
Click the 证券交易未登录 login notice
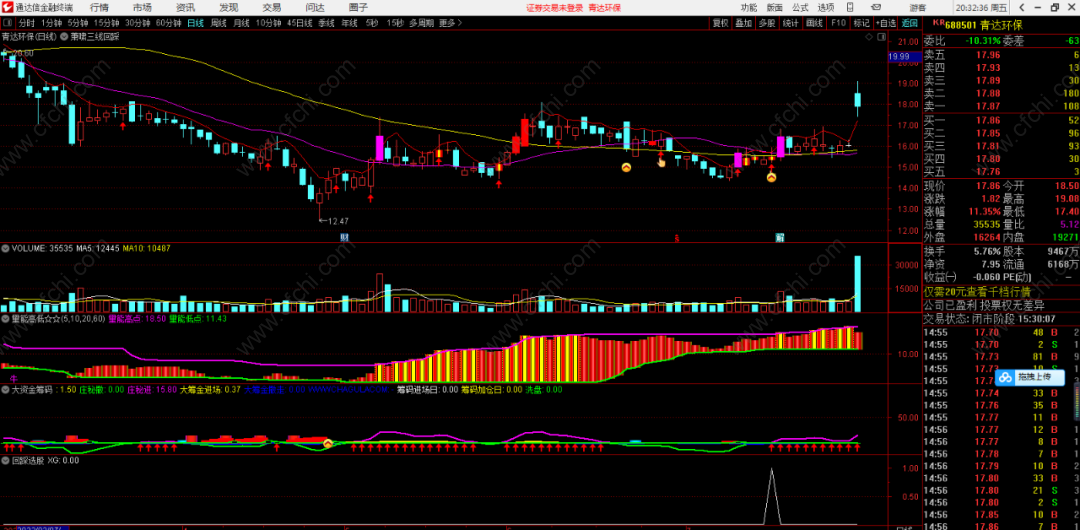554,8
